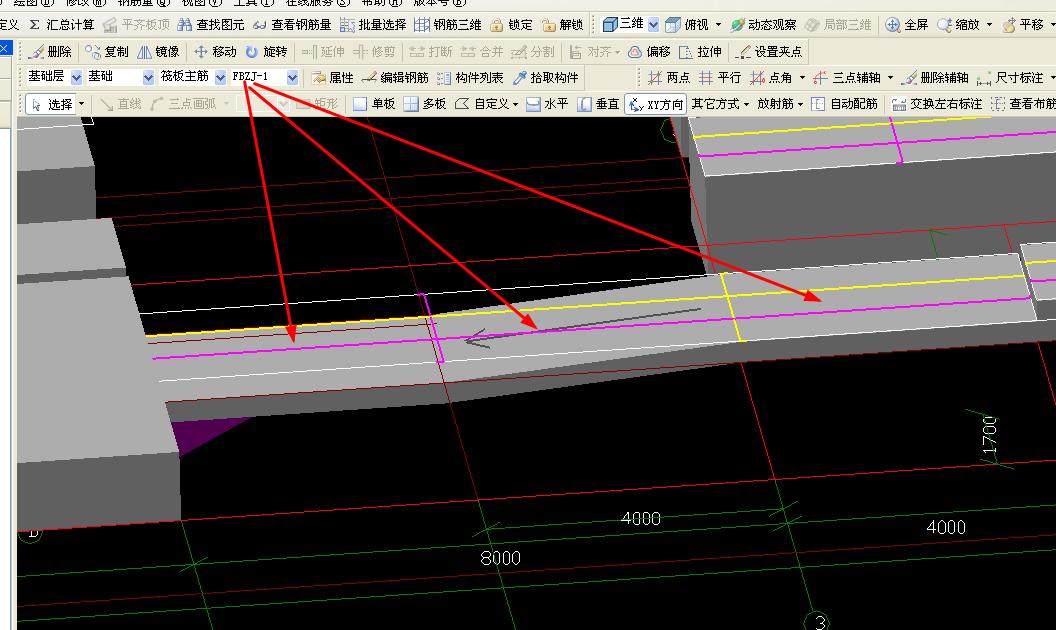
Task: Click the 8000 dimension label
Action: [x=500, y=558]
